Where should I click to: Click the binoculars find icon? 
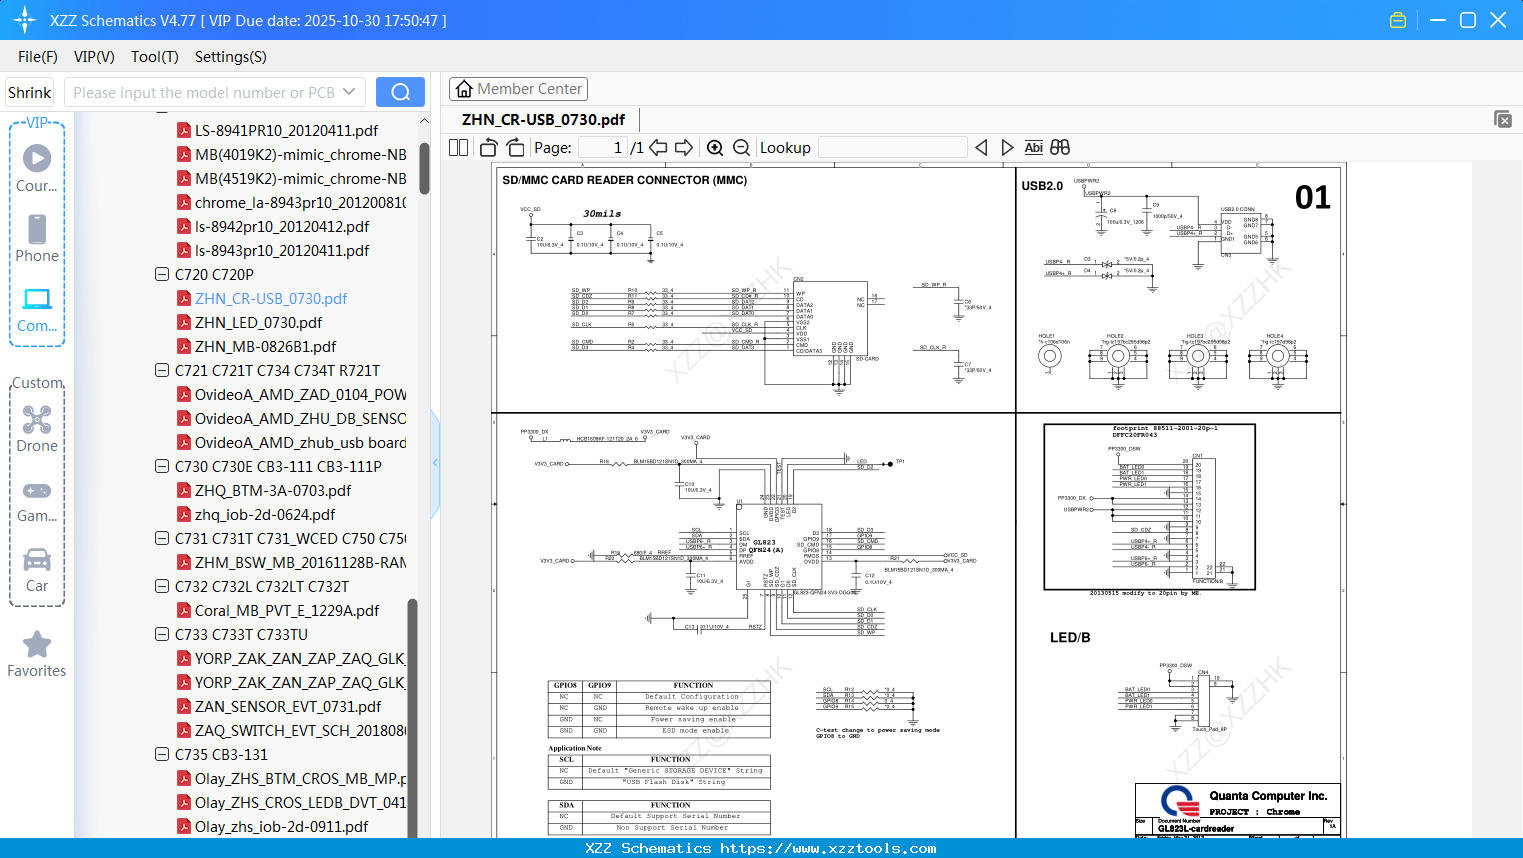tap(1060, 148)
